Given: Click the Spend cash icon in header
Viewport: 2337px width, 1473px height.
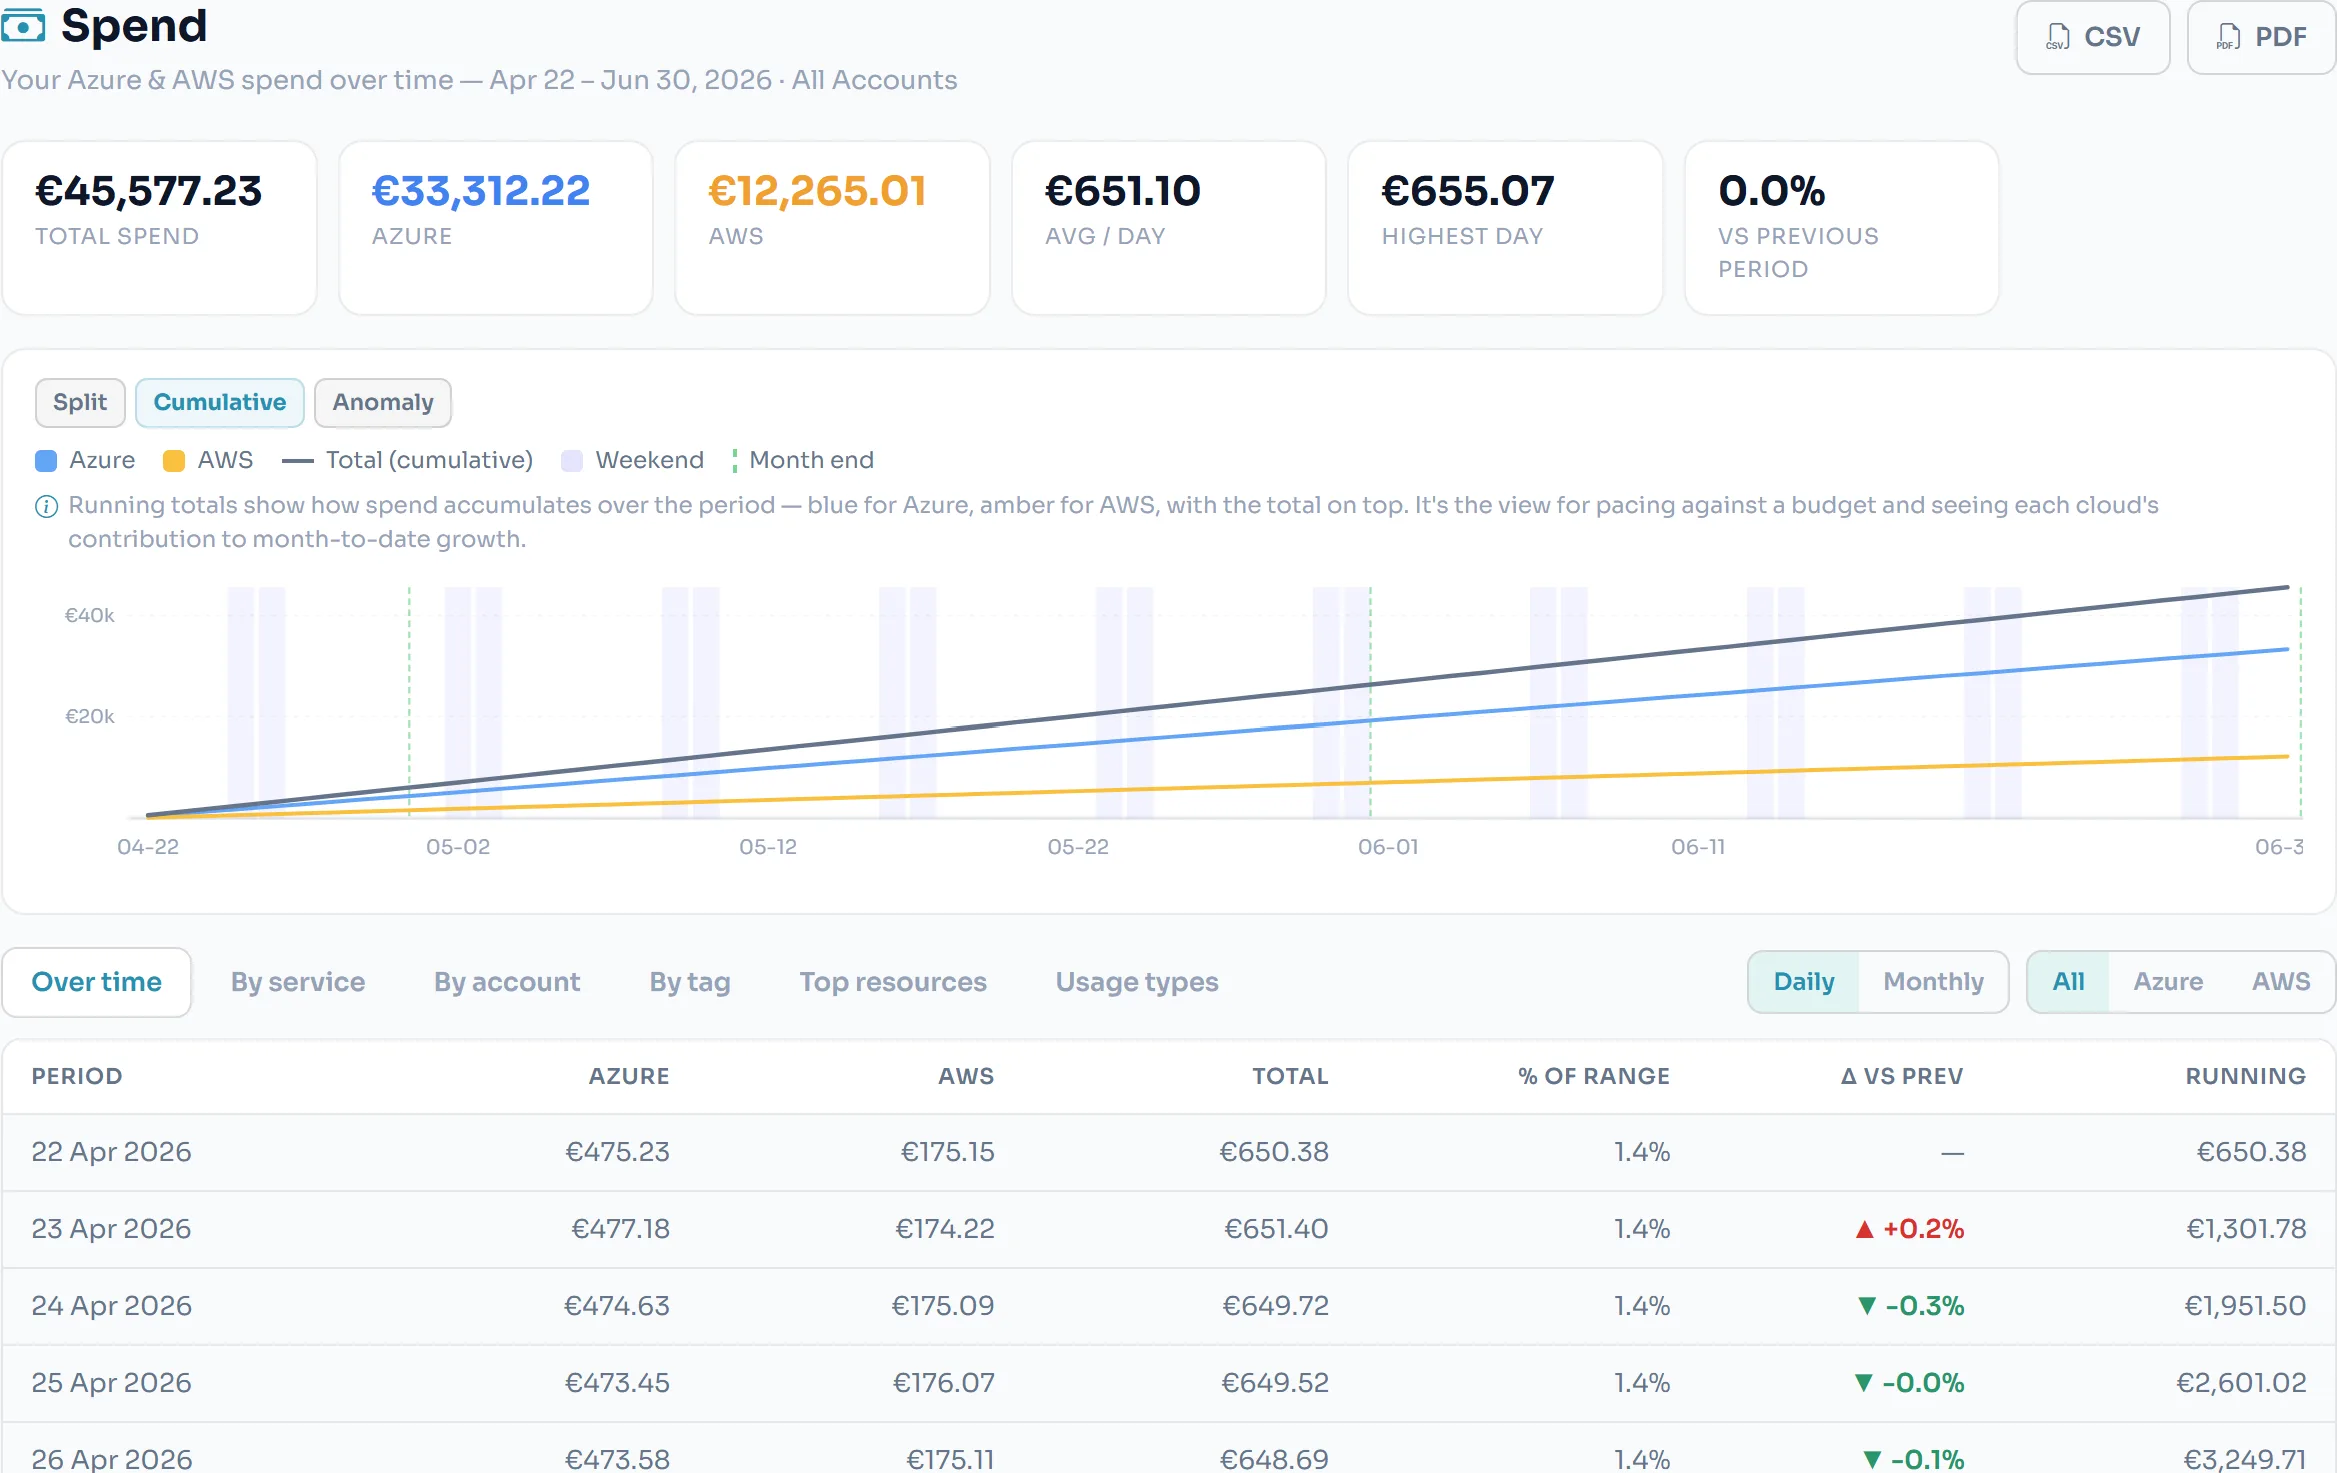Looking at the screenshot, I should (x=23, y=26).
